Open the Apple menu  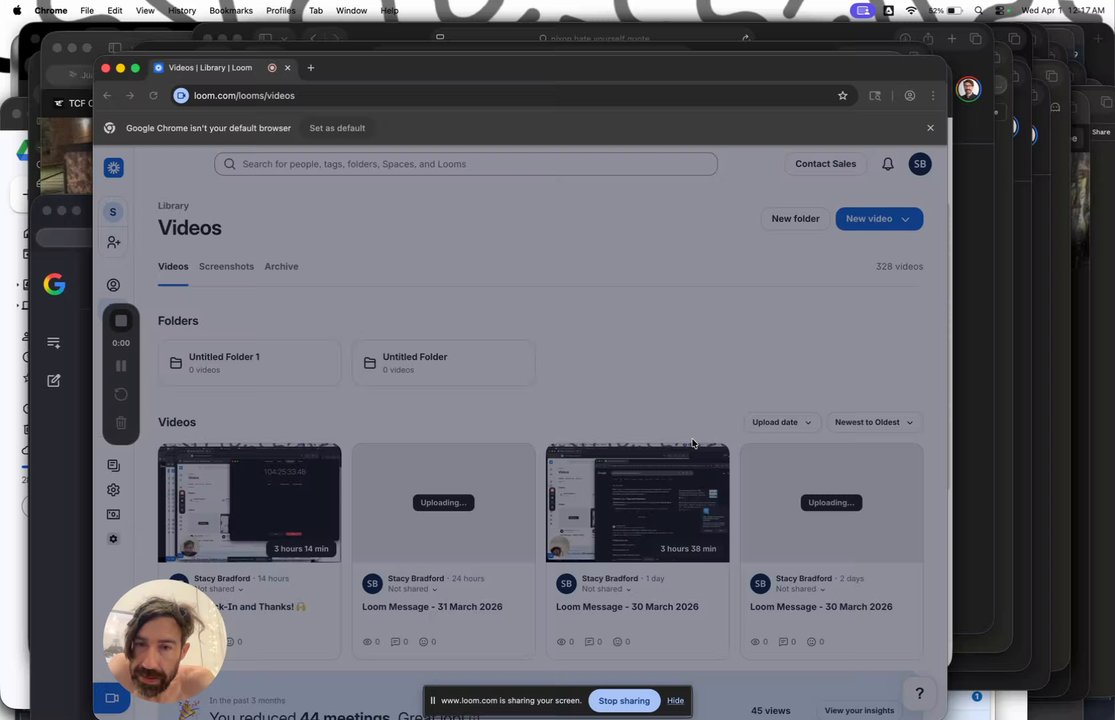17,11
